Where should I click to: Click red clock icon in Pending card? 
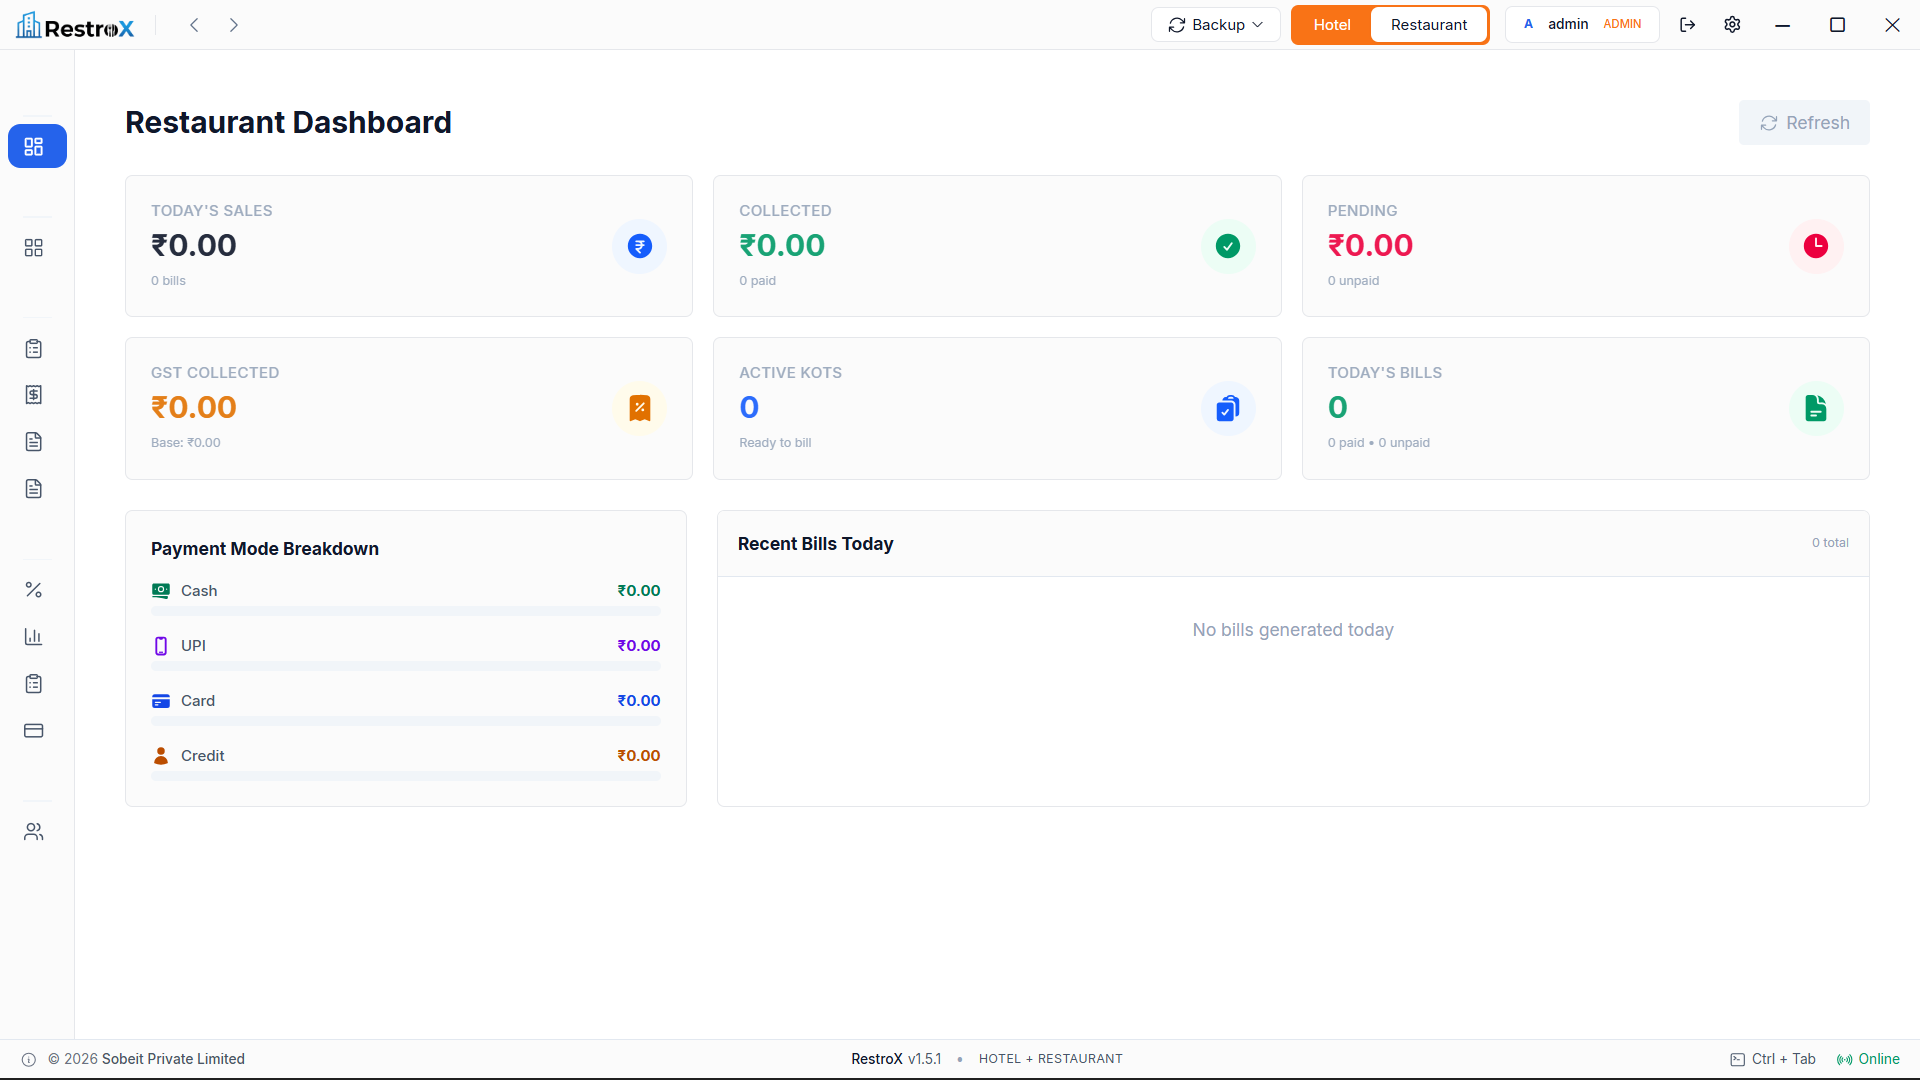[x=1816, y=246]
